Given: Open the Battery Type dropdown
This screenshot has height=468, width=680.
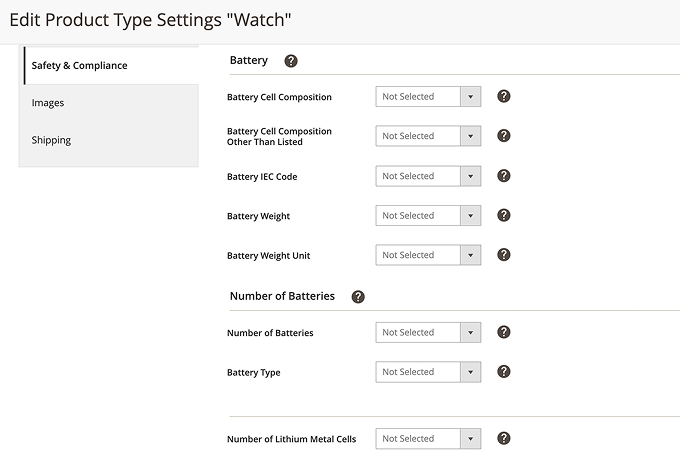Looking at the screenshot, I should [x=428, y=372].
